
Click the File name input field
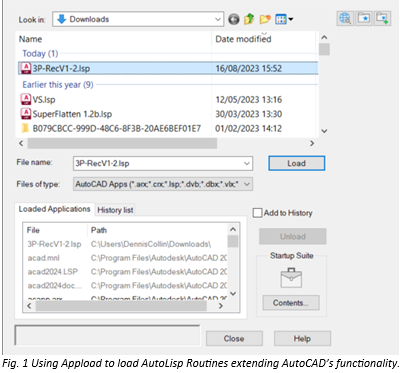[x=163, y=163]
